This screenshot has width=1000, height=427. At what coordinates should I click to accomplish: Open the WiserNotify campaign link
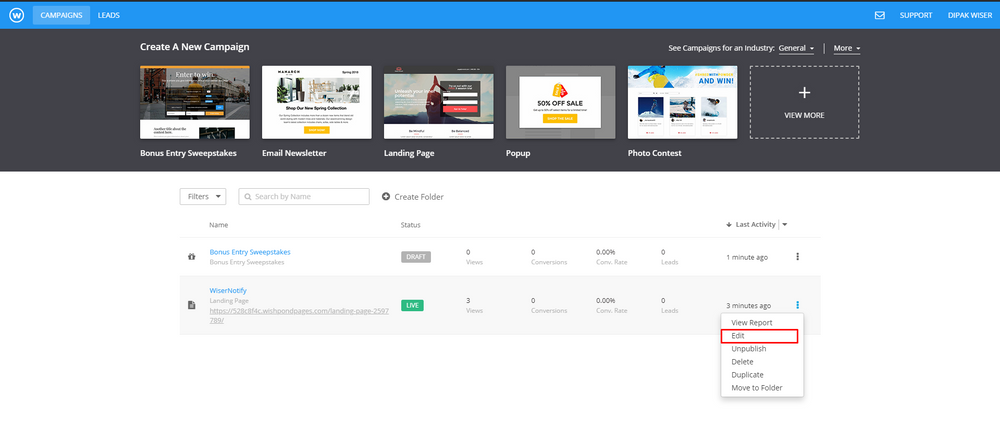(228, 291)
